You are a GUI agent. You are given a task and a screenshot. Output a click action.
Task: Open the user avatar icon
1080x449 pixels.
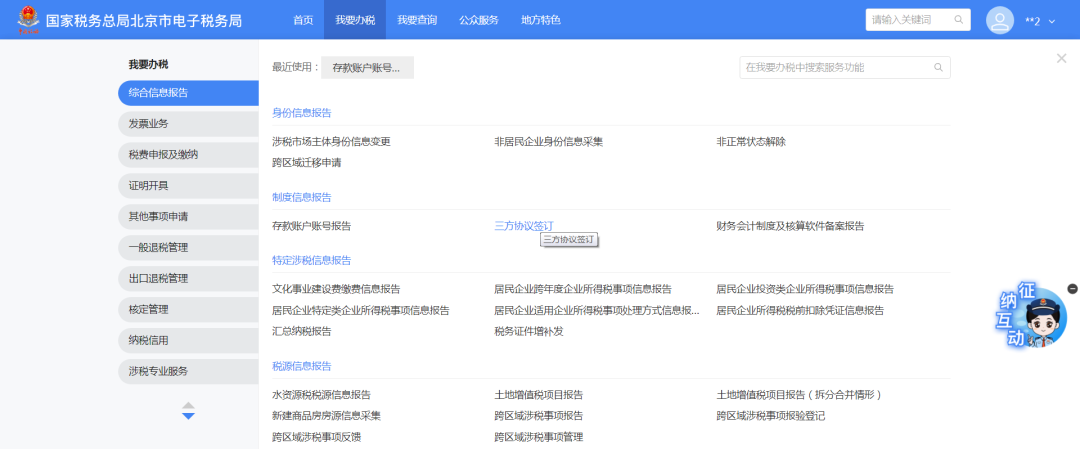click(999, 20)
